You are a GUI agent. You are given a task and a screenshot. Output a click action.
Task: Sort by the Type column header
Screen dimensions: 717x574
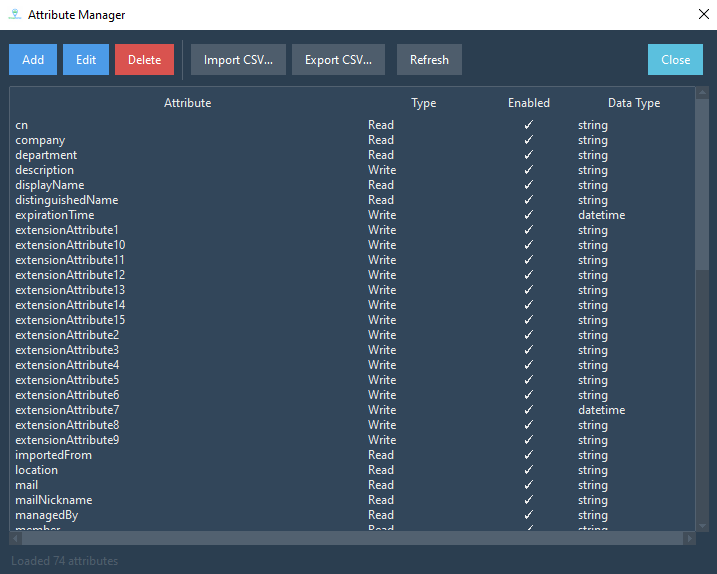423,103
